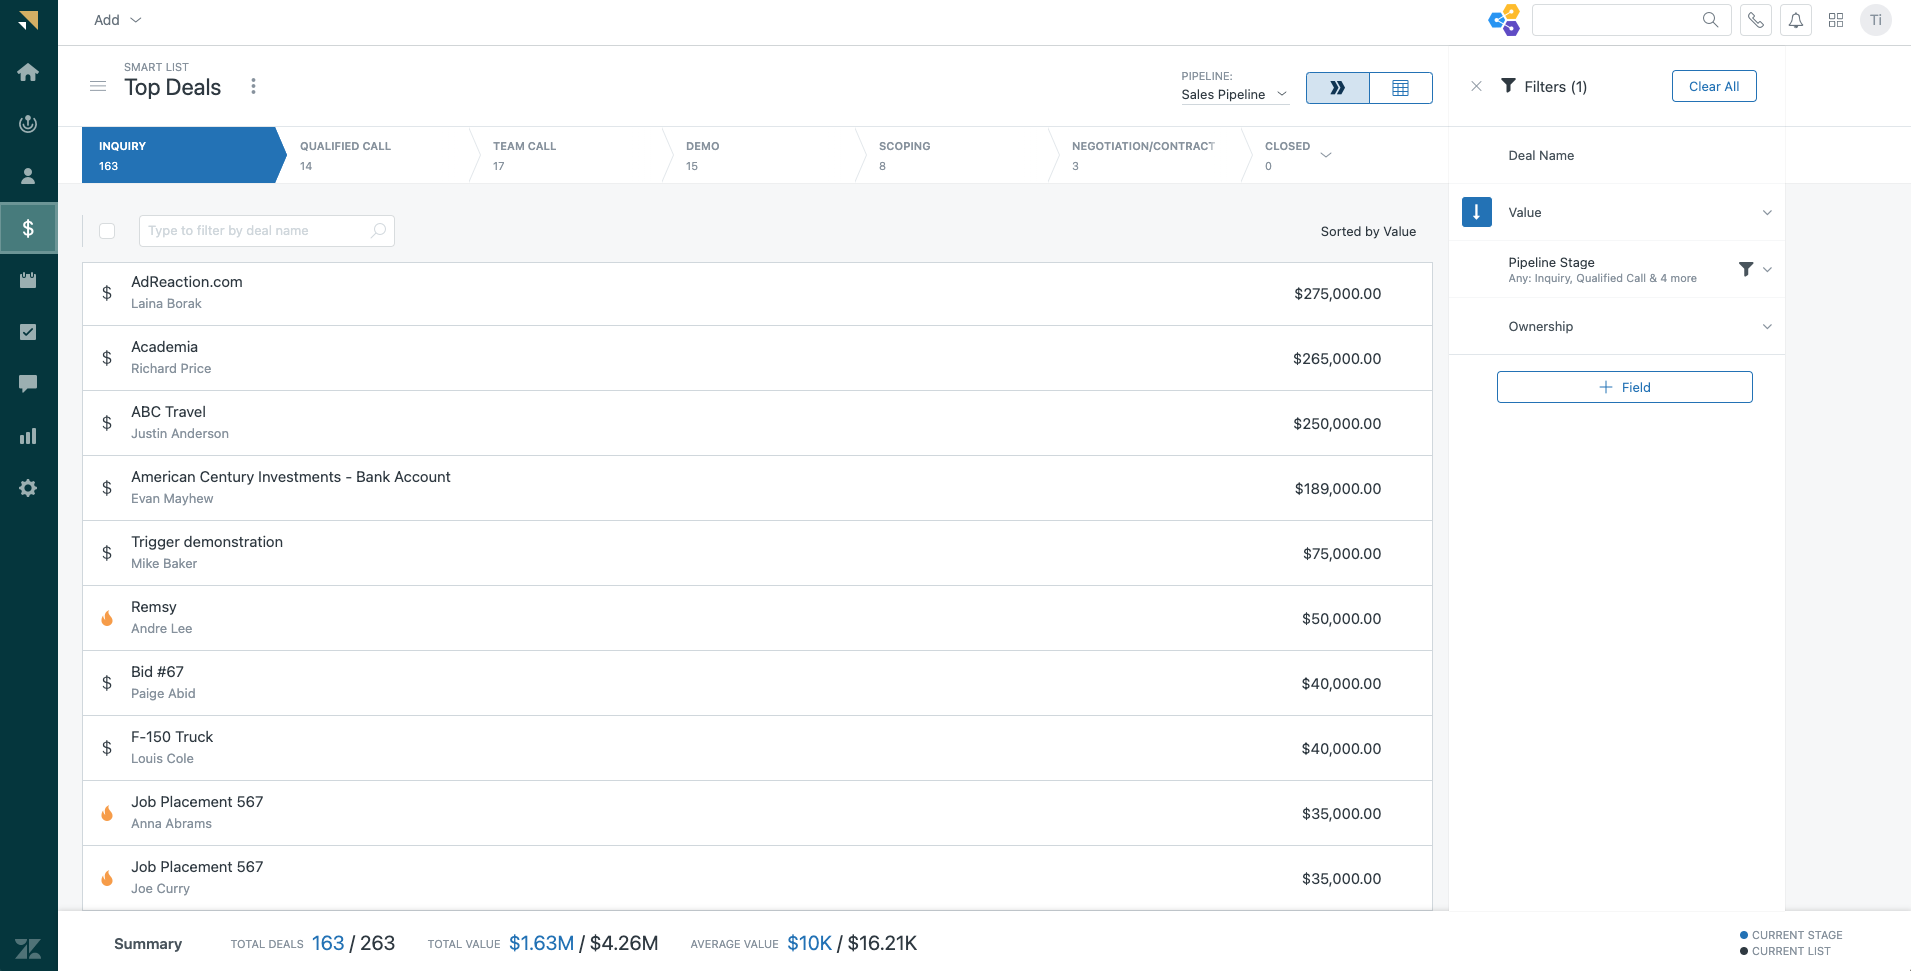
Task: Open Contacts person icon in sidebar
Action: 28,176
